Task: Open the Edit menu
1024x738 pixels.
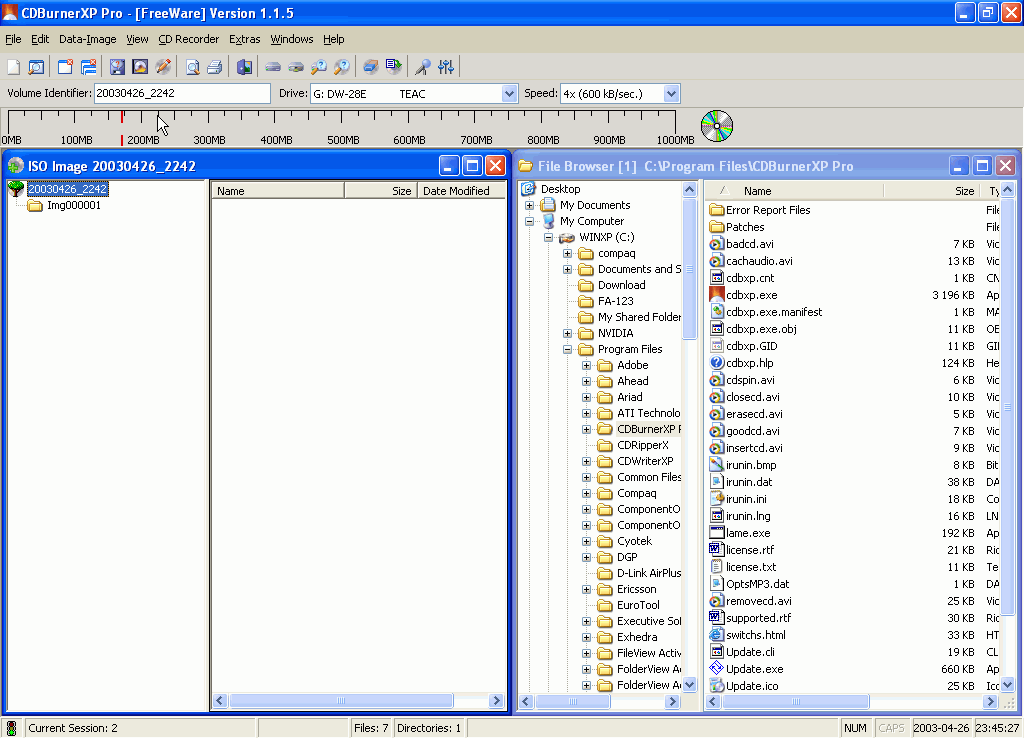Action: 40,39
